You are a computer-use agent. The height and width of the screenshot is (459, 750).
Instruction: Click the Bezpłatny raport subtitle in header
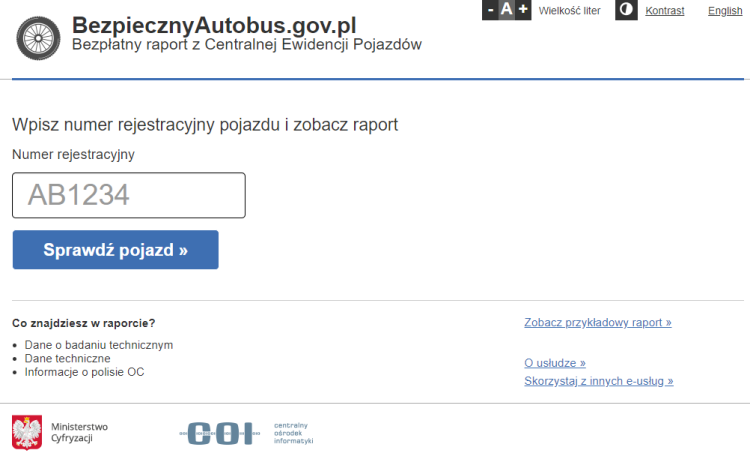pyautogui.click(x=247, y=46)
